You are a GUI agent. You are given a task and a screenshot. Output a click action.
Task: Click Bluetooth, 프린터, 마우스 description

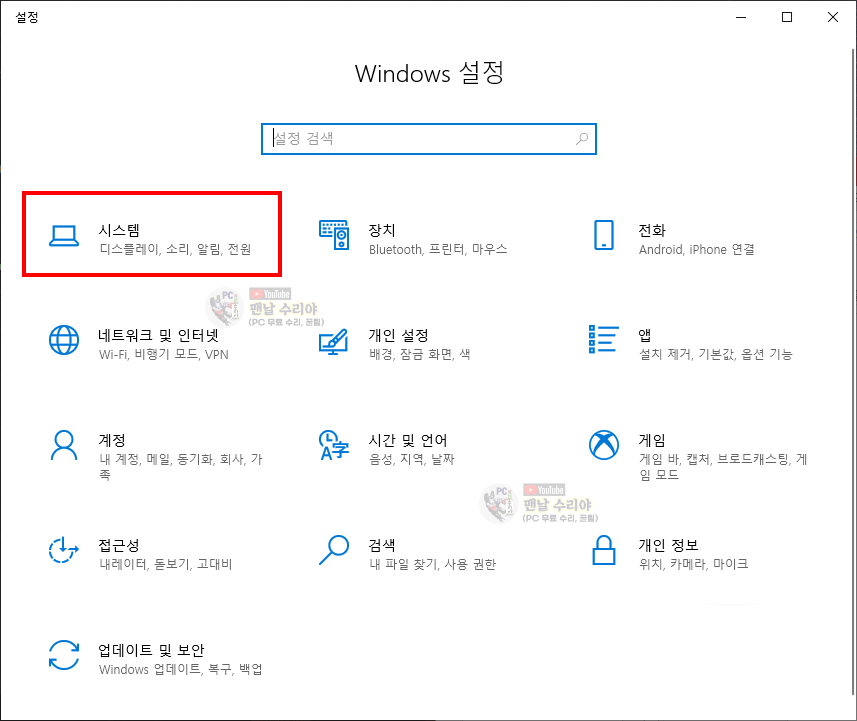[x=438, y=249]
